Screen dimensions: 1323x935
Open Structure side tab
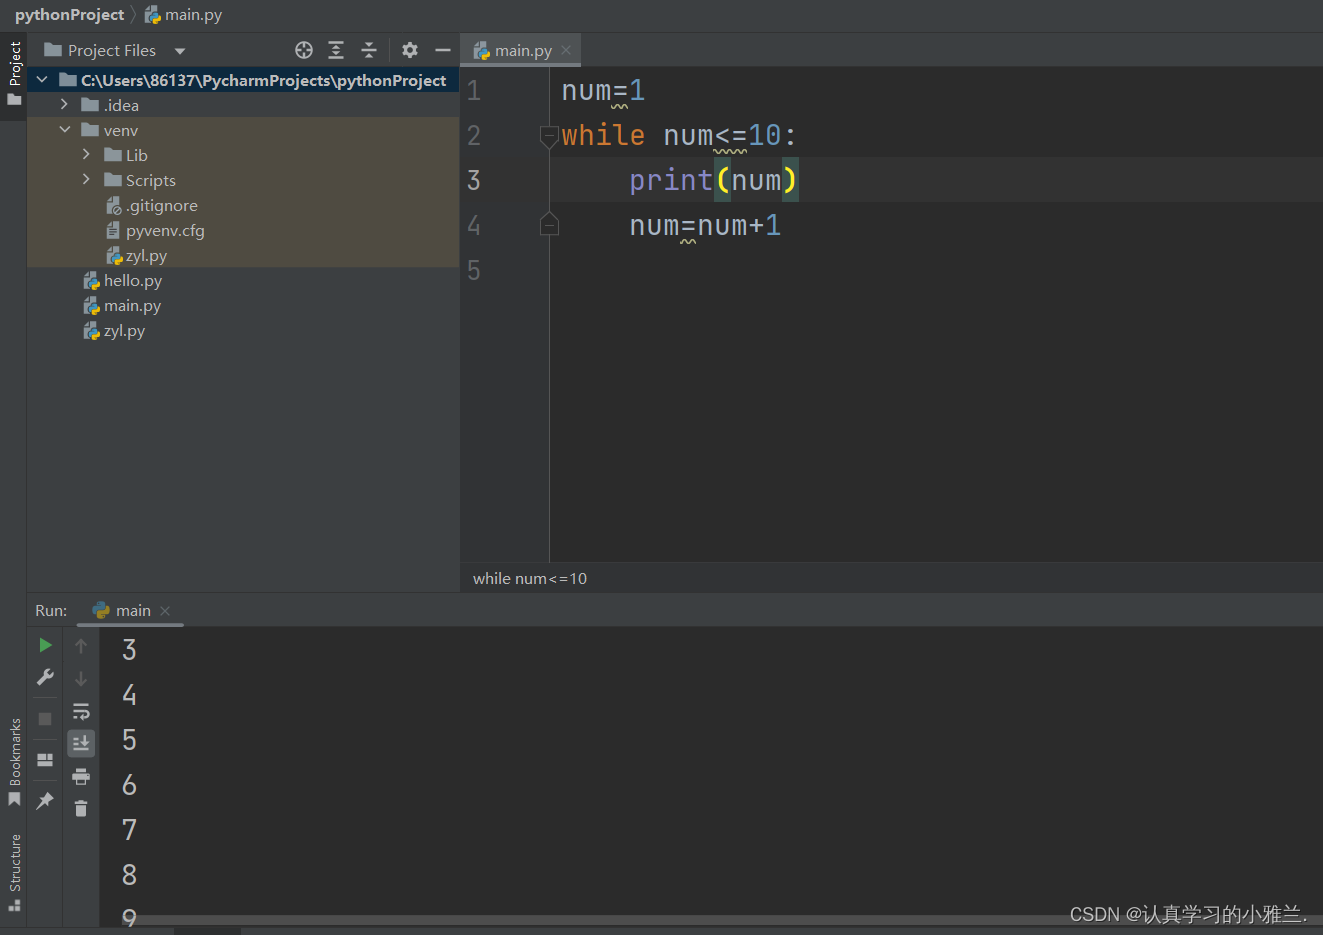pos(14,872)
